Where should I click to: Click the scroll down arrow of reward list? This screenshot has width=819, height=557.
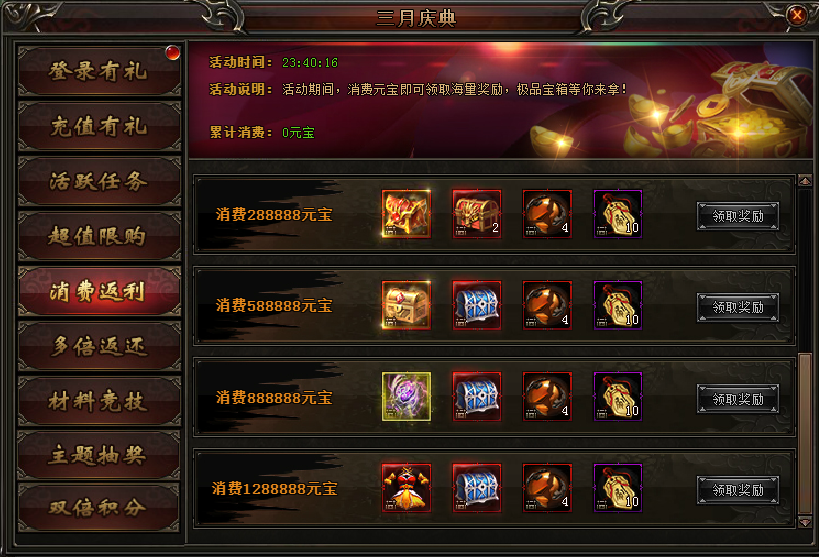(x=805, y=522)
